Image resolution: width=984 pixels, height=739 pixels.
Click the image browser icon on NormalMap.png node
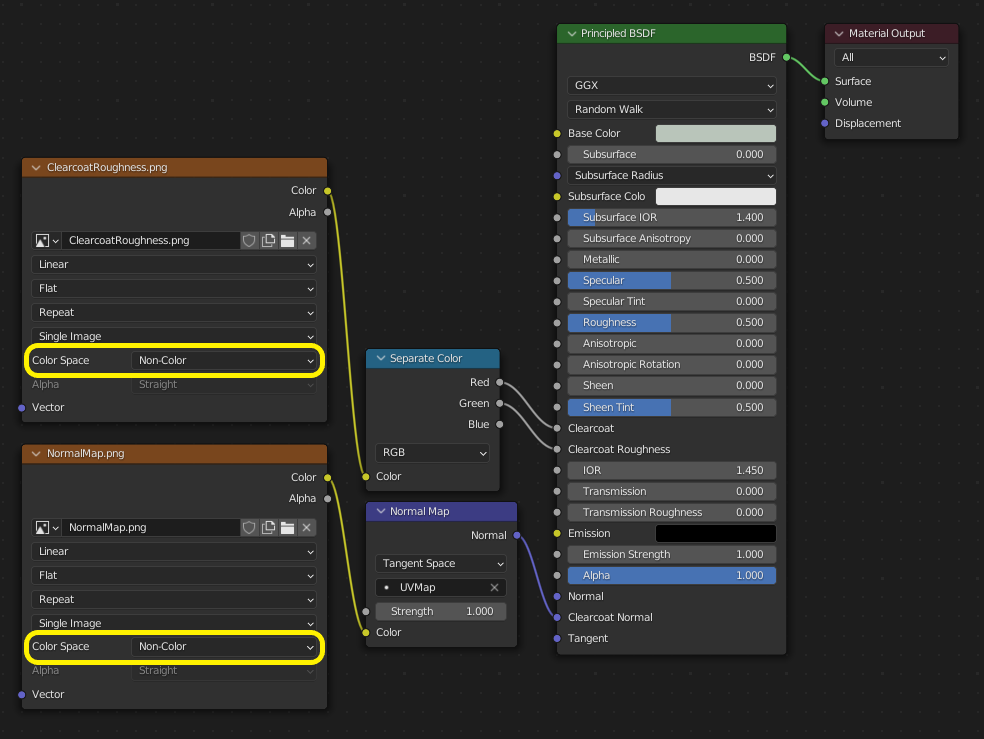click(x=40, y=527)
